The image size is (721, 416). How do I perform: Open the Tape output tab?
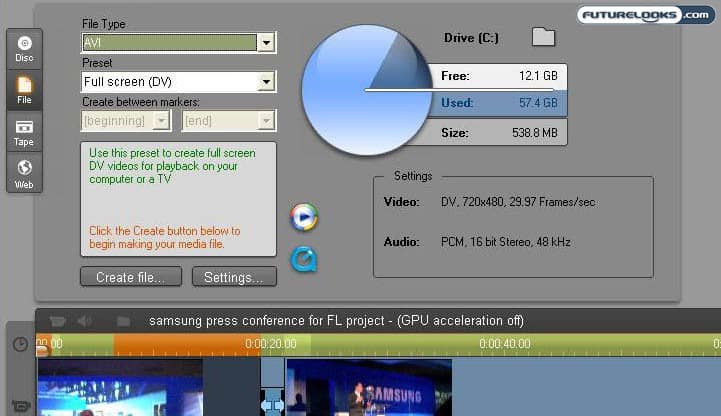pyautogui.click(x=25, y=133)
